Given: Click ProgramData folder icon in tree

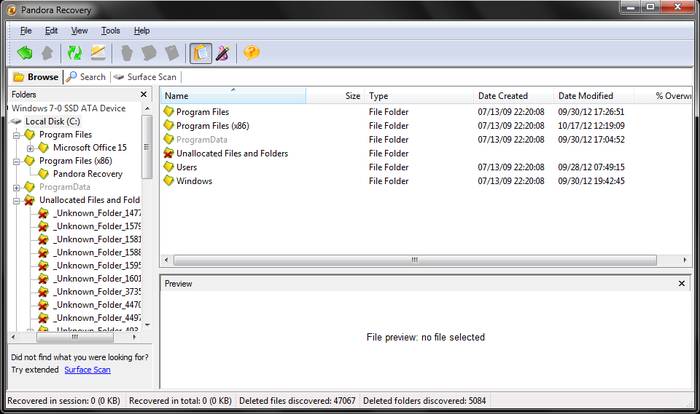Looking at the screenshot, I should 29,187.
